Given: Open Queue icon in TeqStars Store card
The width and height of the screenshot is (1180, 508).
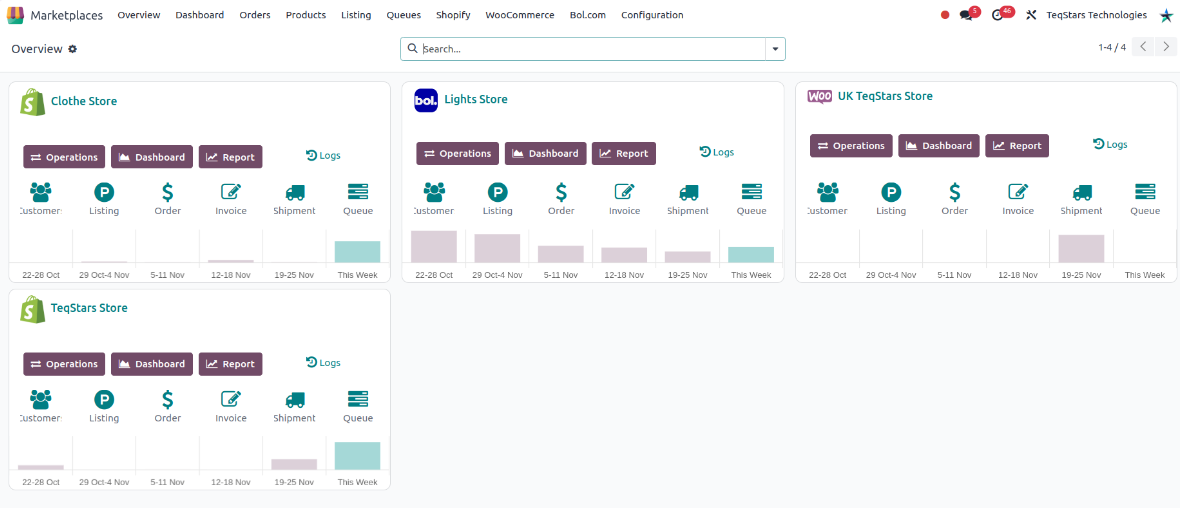Looking at the screenshot, I should [x=357, y=399].
